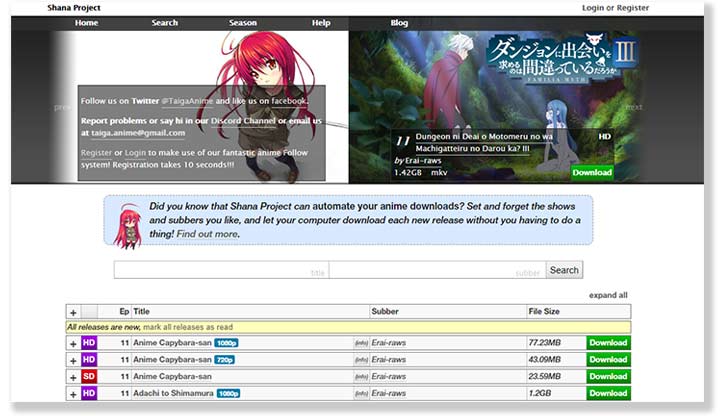Click Erai-raws subber in 43.09MB row
Viewport: 720px width, 416px height.
pos(388,360)
